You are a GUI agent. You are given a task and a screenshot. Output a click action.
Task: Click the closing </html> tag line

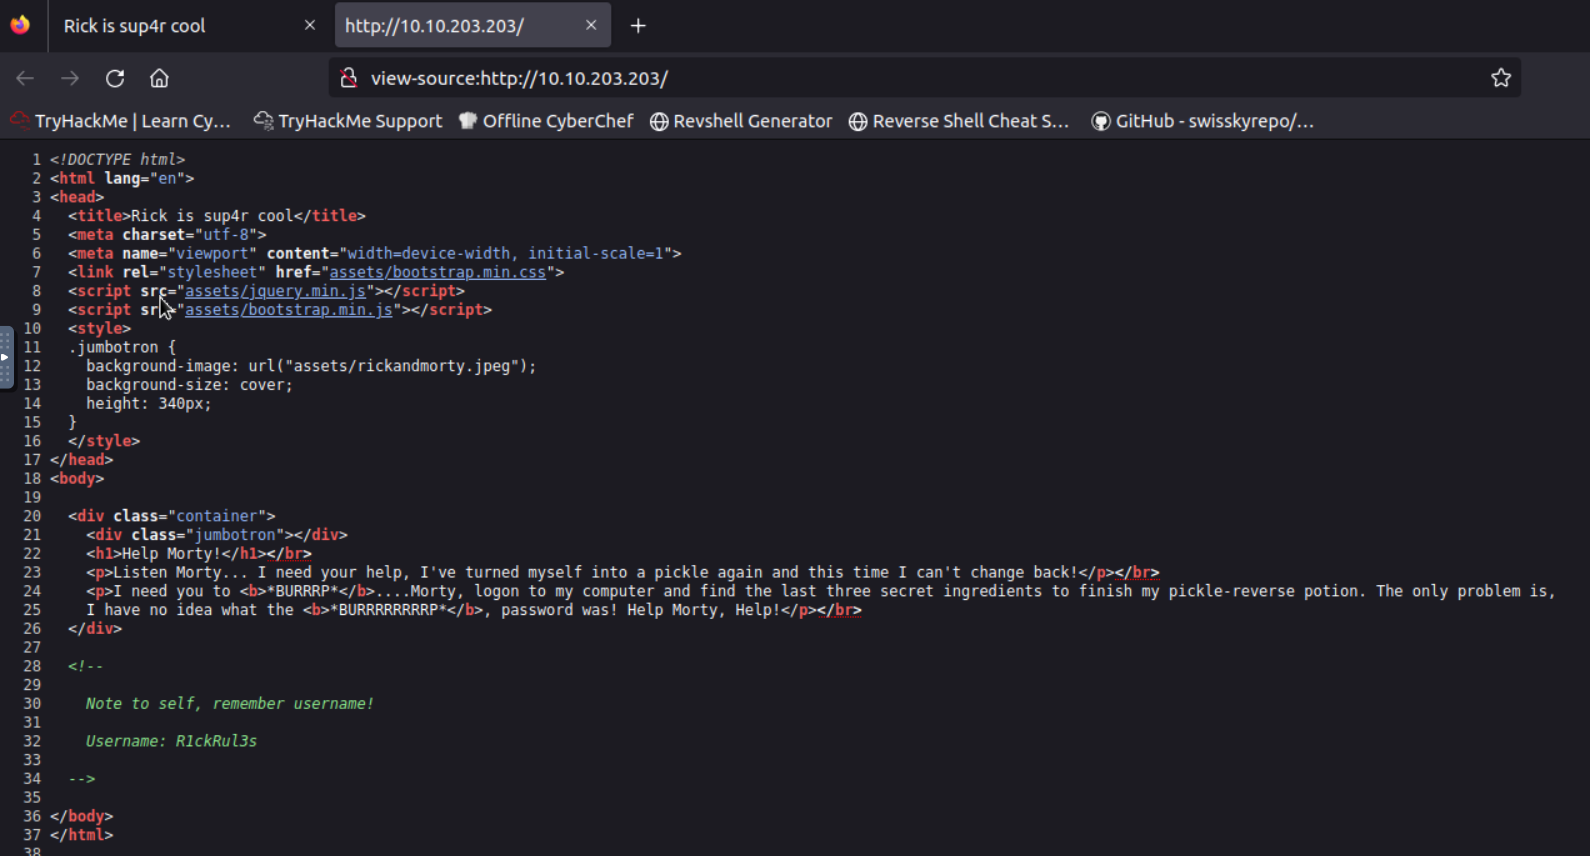pos(82,835)
